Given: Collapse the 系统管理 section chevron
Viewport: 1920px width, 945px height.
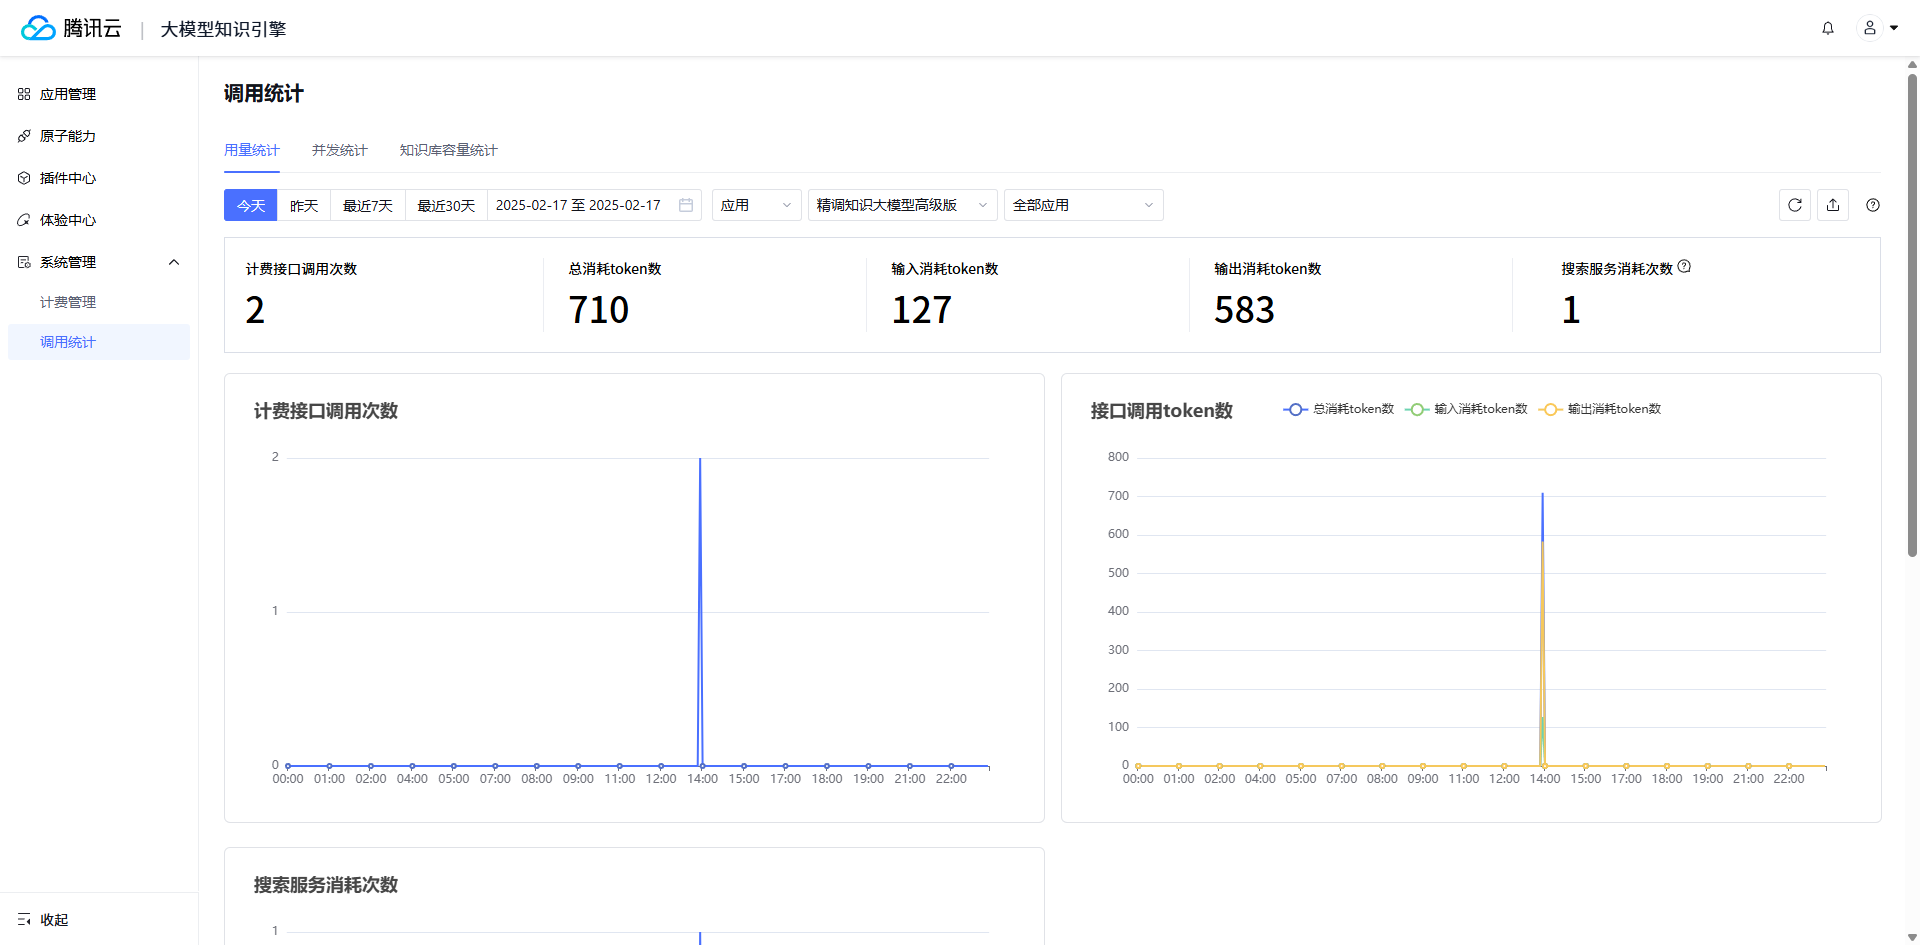Looking at the screenshot, I should click(x=174, y=262).
